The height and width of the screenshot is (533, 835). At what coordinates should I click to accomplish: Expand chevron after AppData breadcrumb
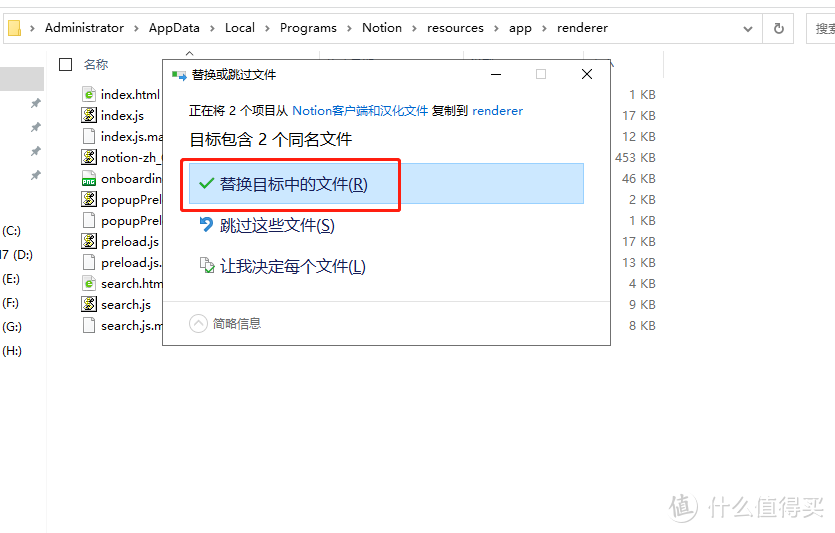(212, 28)
